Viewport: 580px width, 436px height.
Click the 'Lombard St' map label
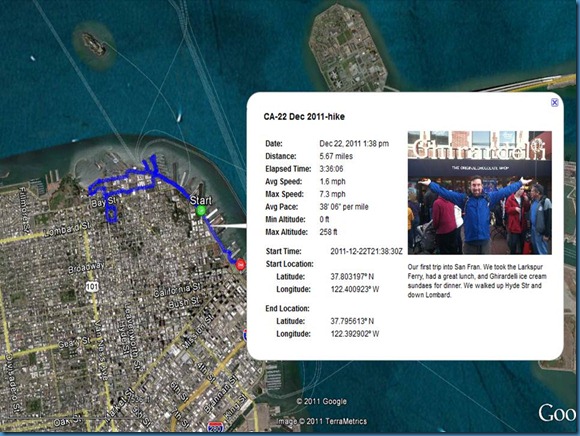67,229
